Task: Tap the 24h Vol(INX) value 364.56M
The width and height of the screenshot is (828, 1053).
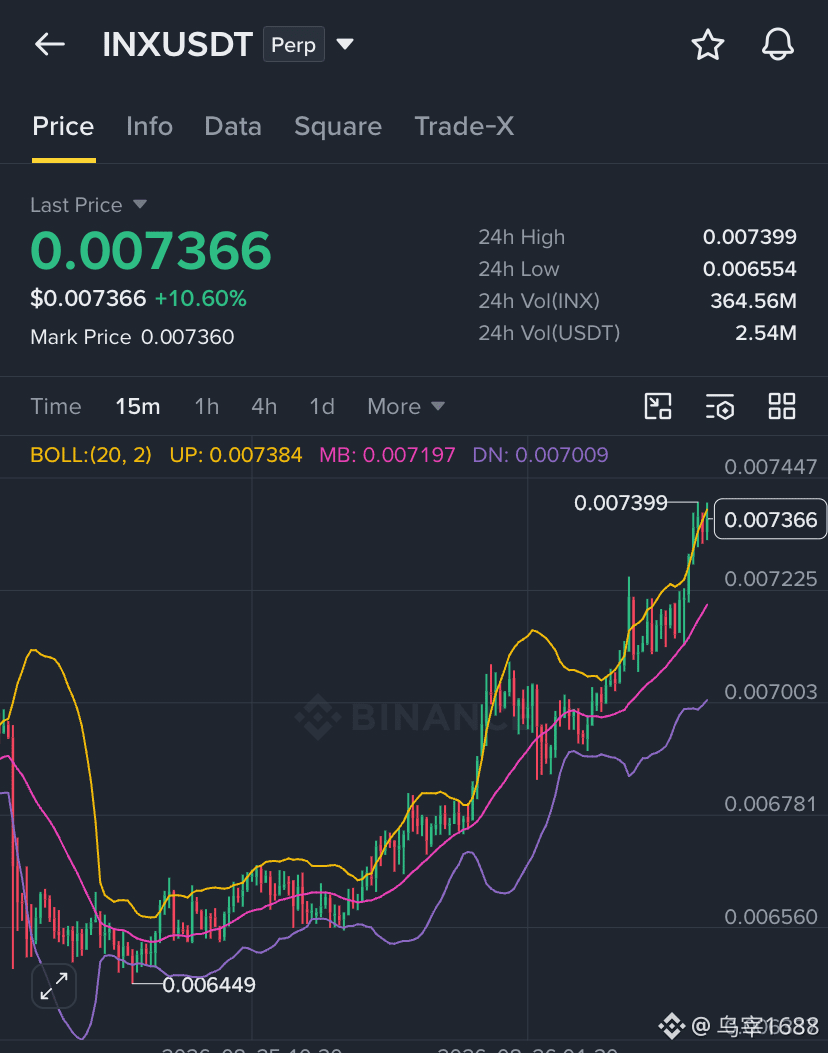Action: (x=753, y=301)
